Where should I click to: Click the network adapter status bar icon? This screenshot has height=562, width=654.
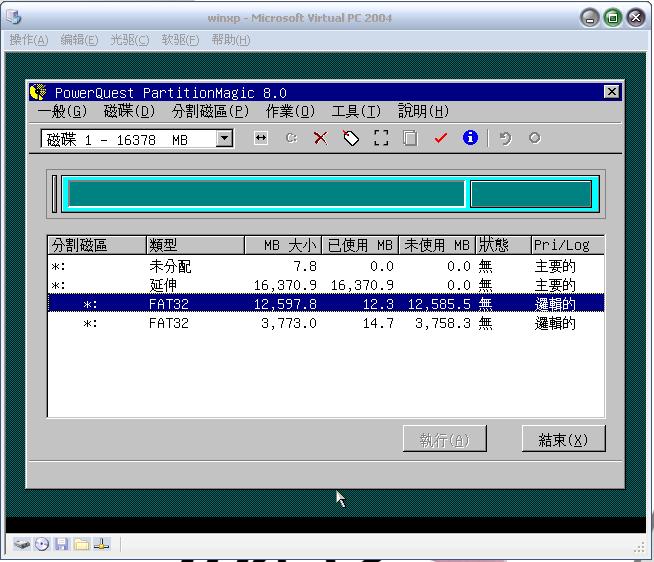click(101, 544)
